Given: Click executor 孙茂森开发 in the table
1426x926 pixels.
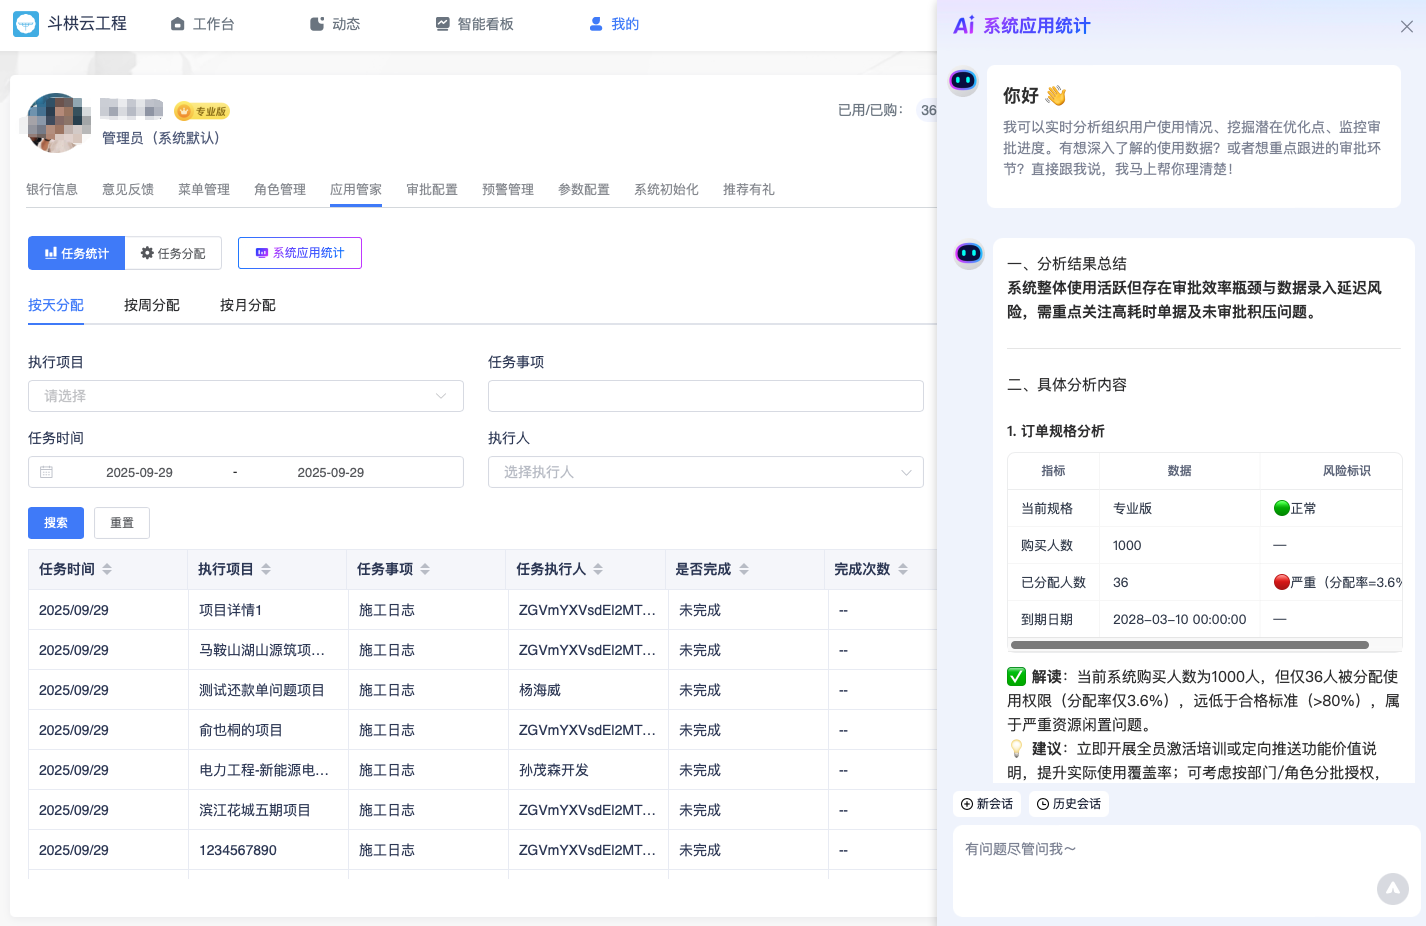Looking at the screenshot, I should (x=554, y=770).
